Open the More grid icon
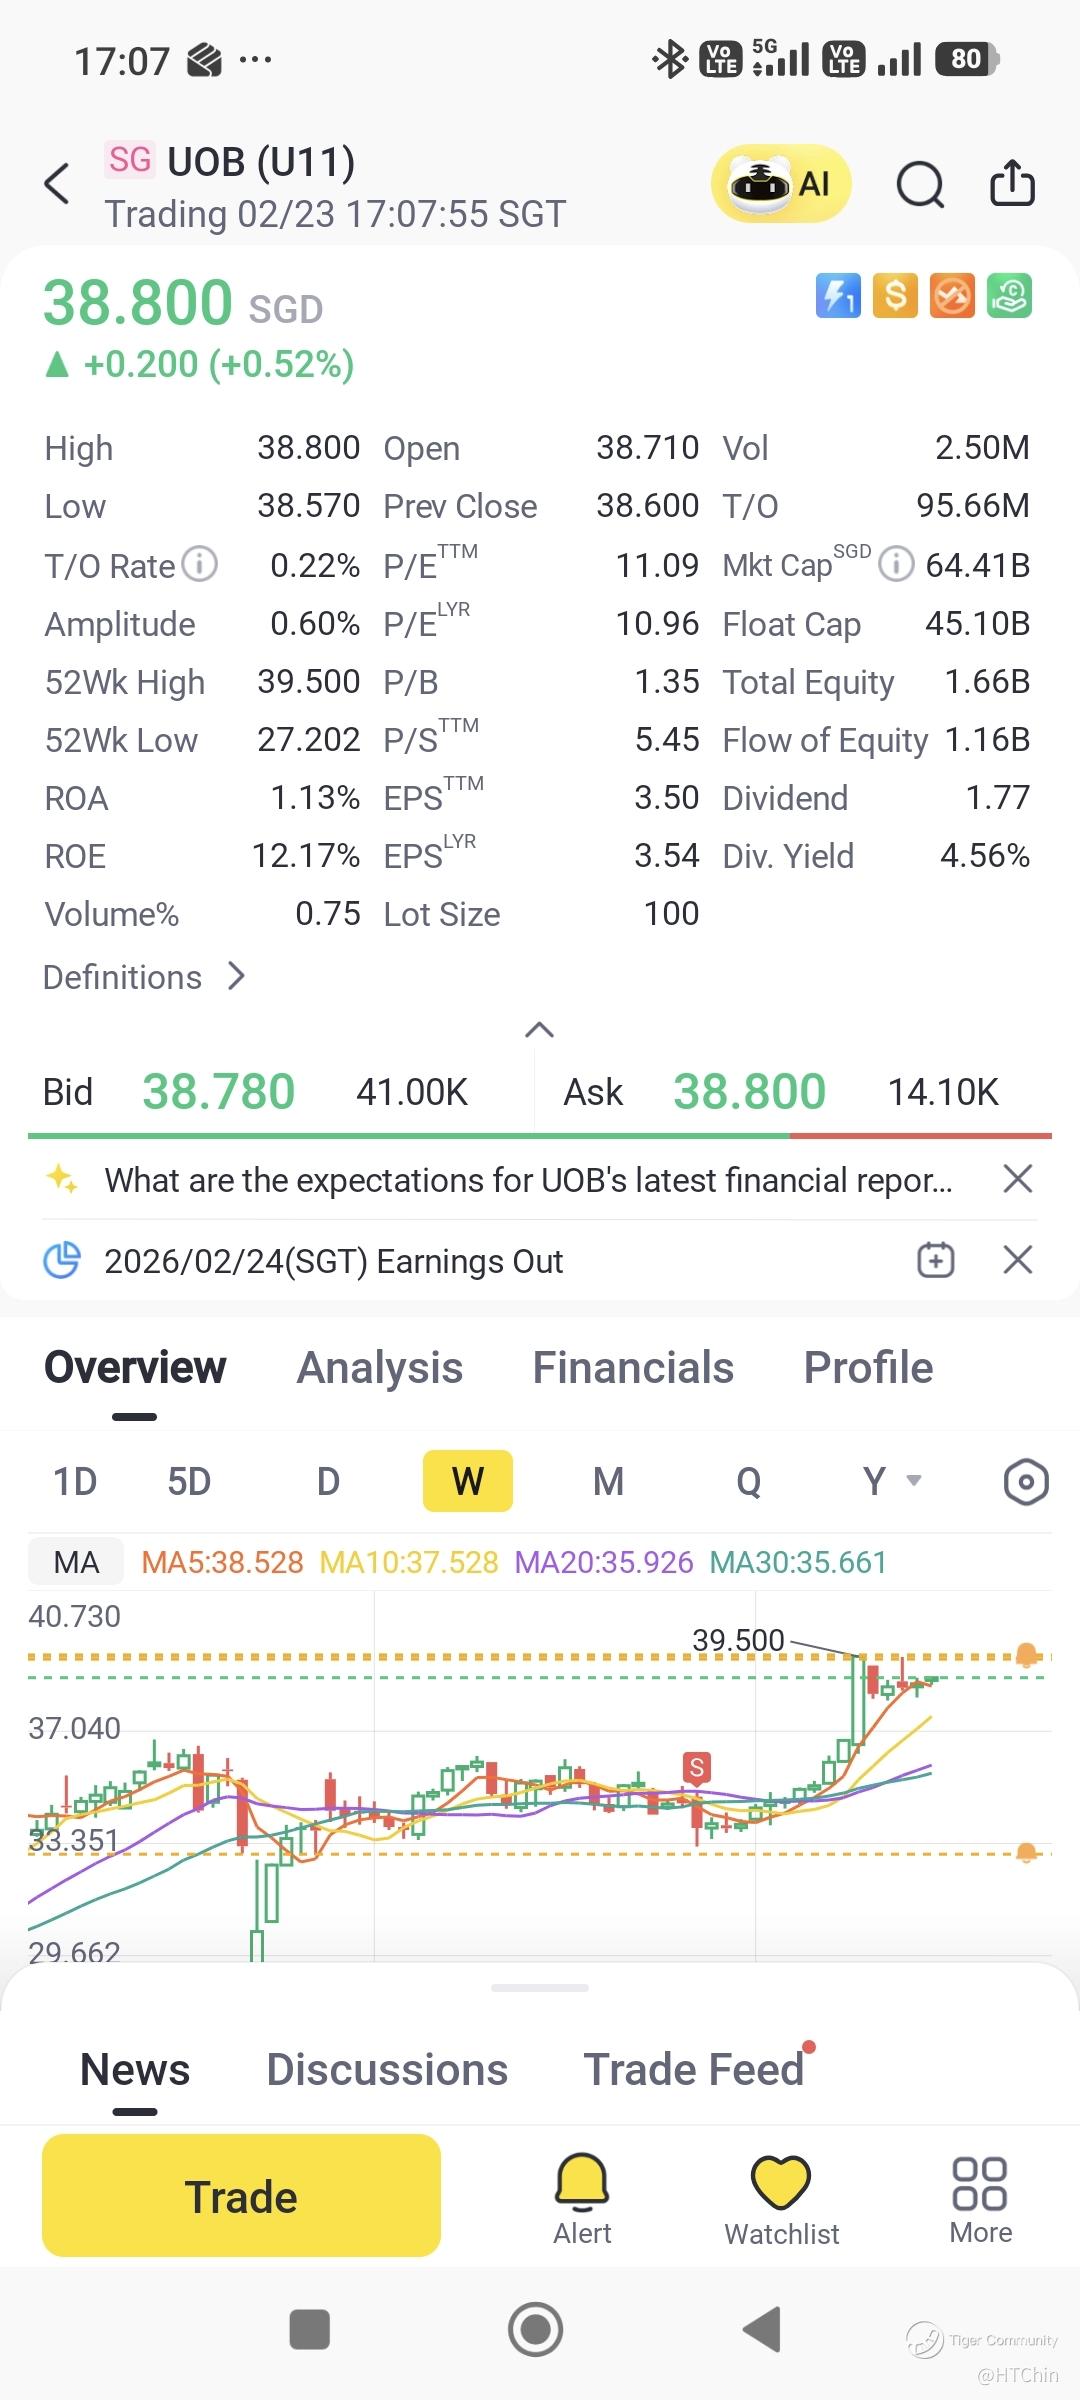Image resolution: width=1080 pixels, height=2400 pixels. (980, 2198)
